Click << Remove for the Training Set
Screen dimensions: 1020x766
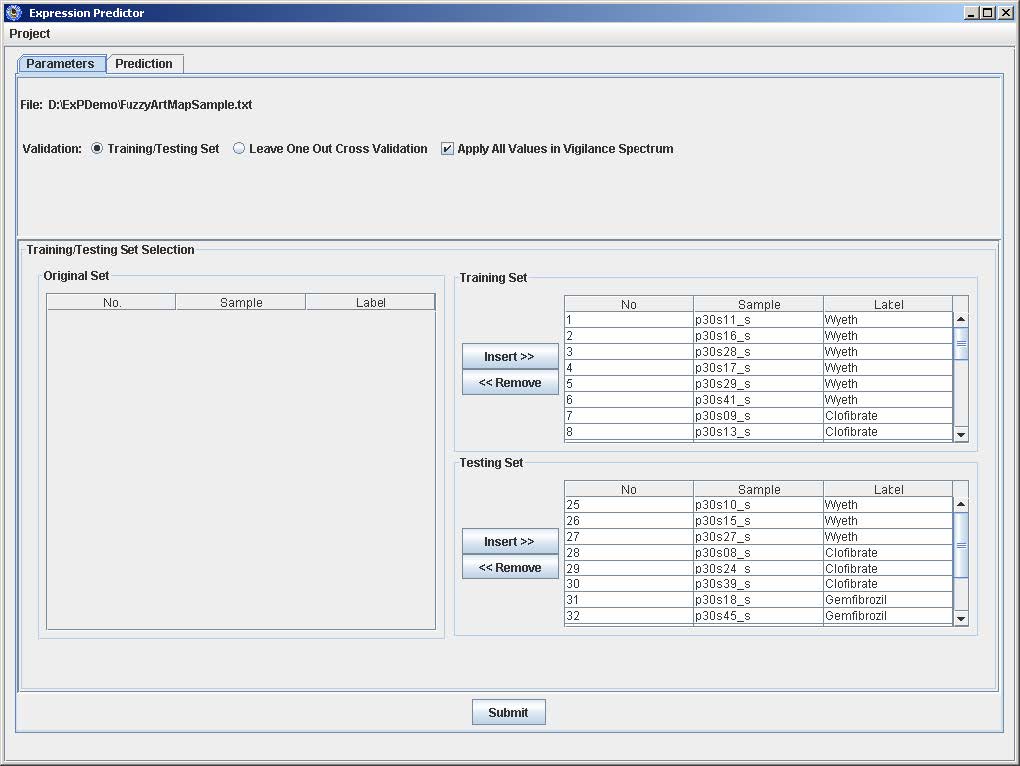coord(510,382)
